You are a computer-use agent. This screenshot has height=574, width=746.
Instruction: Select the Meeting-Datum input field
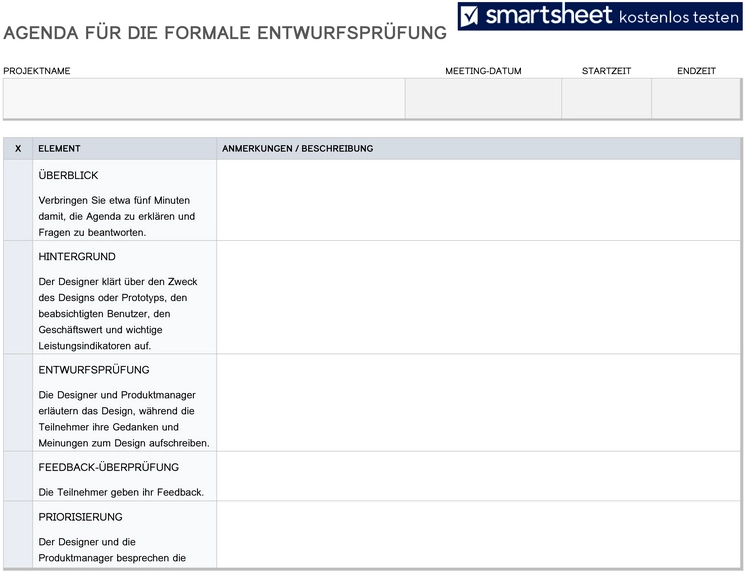pyautogui.click(x=483, y=99)
